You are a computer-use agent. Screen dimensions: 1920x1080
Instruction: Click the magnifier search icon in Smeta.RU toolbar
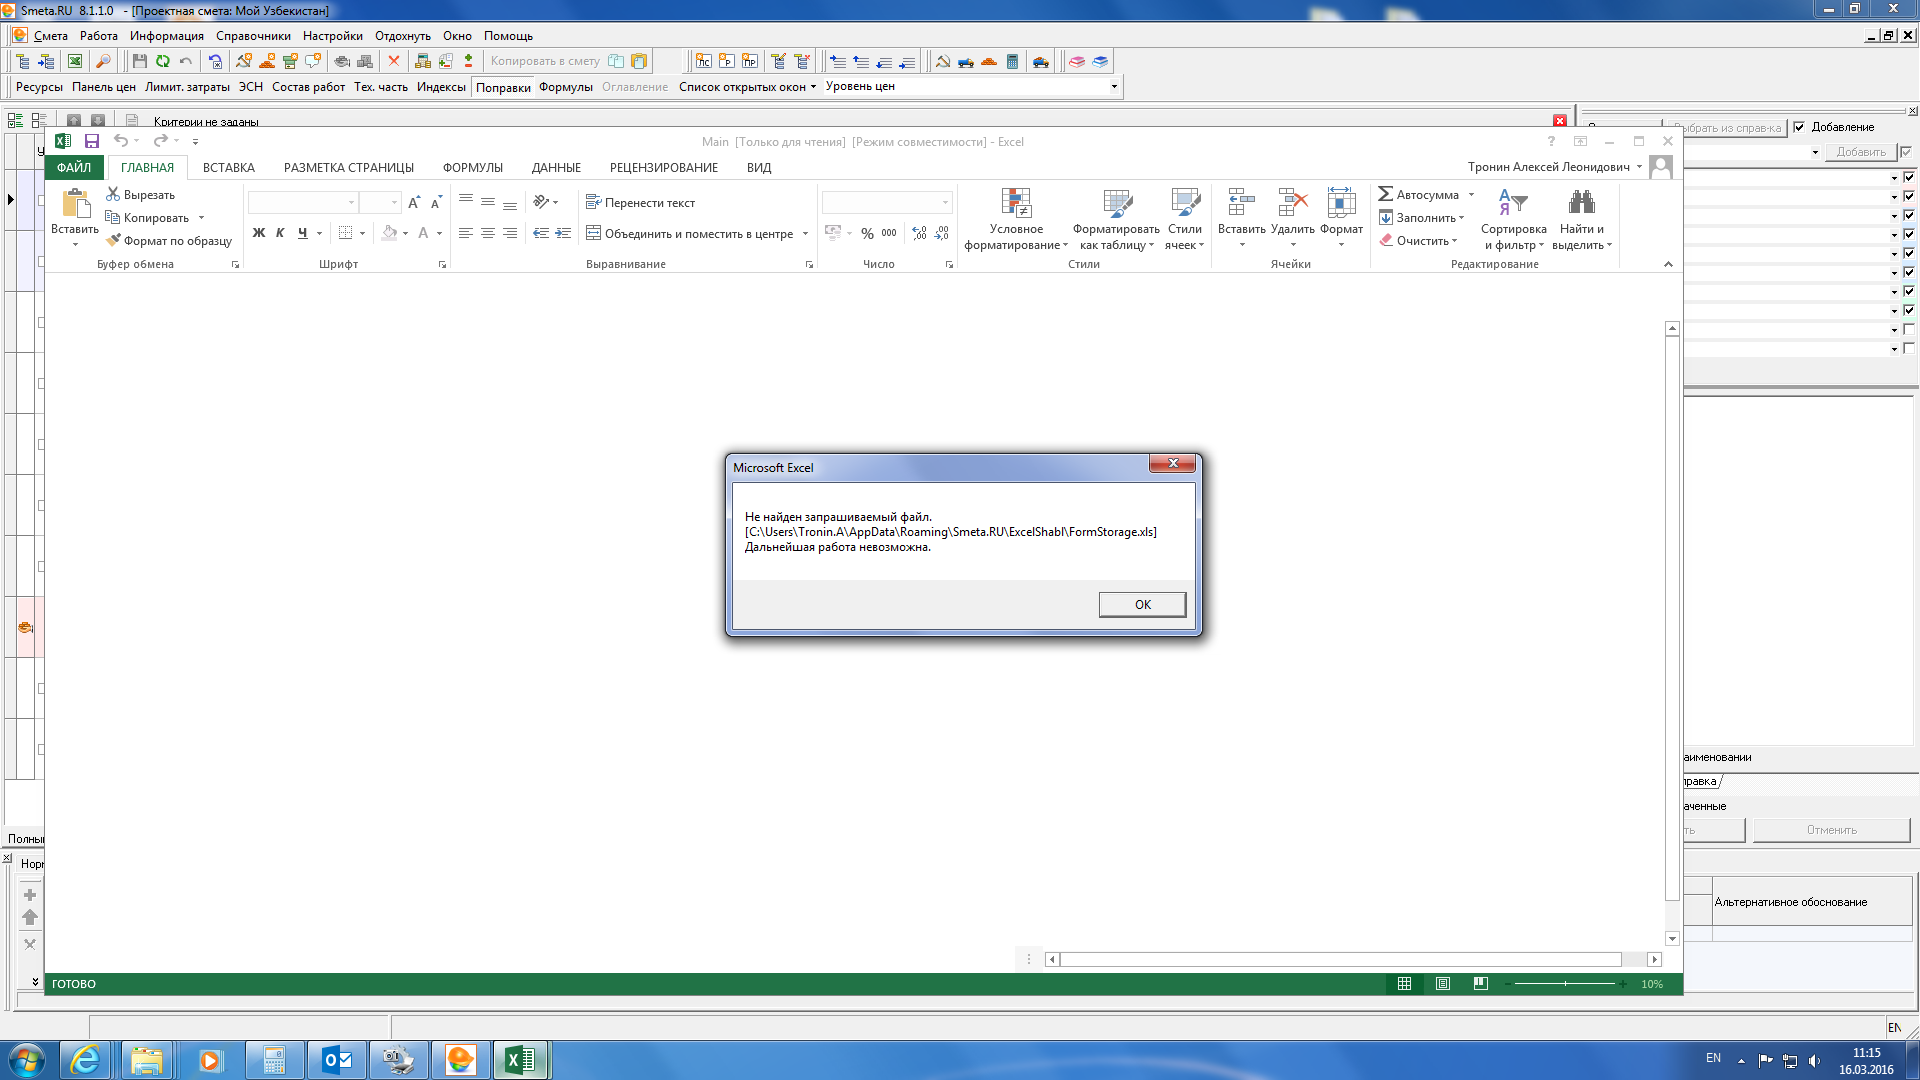coord(103,61)
